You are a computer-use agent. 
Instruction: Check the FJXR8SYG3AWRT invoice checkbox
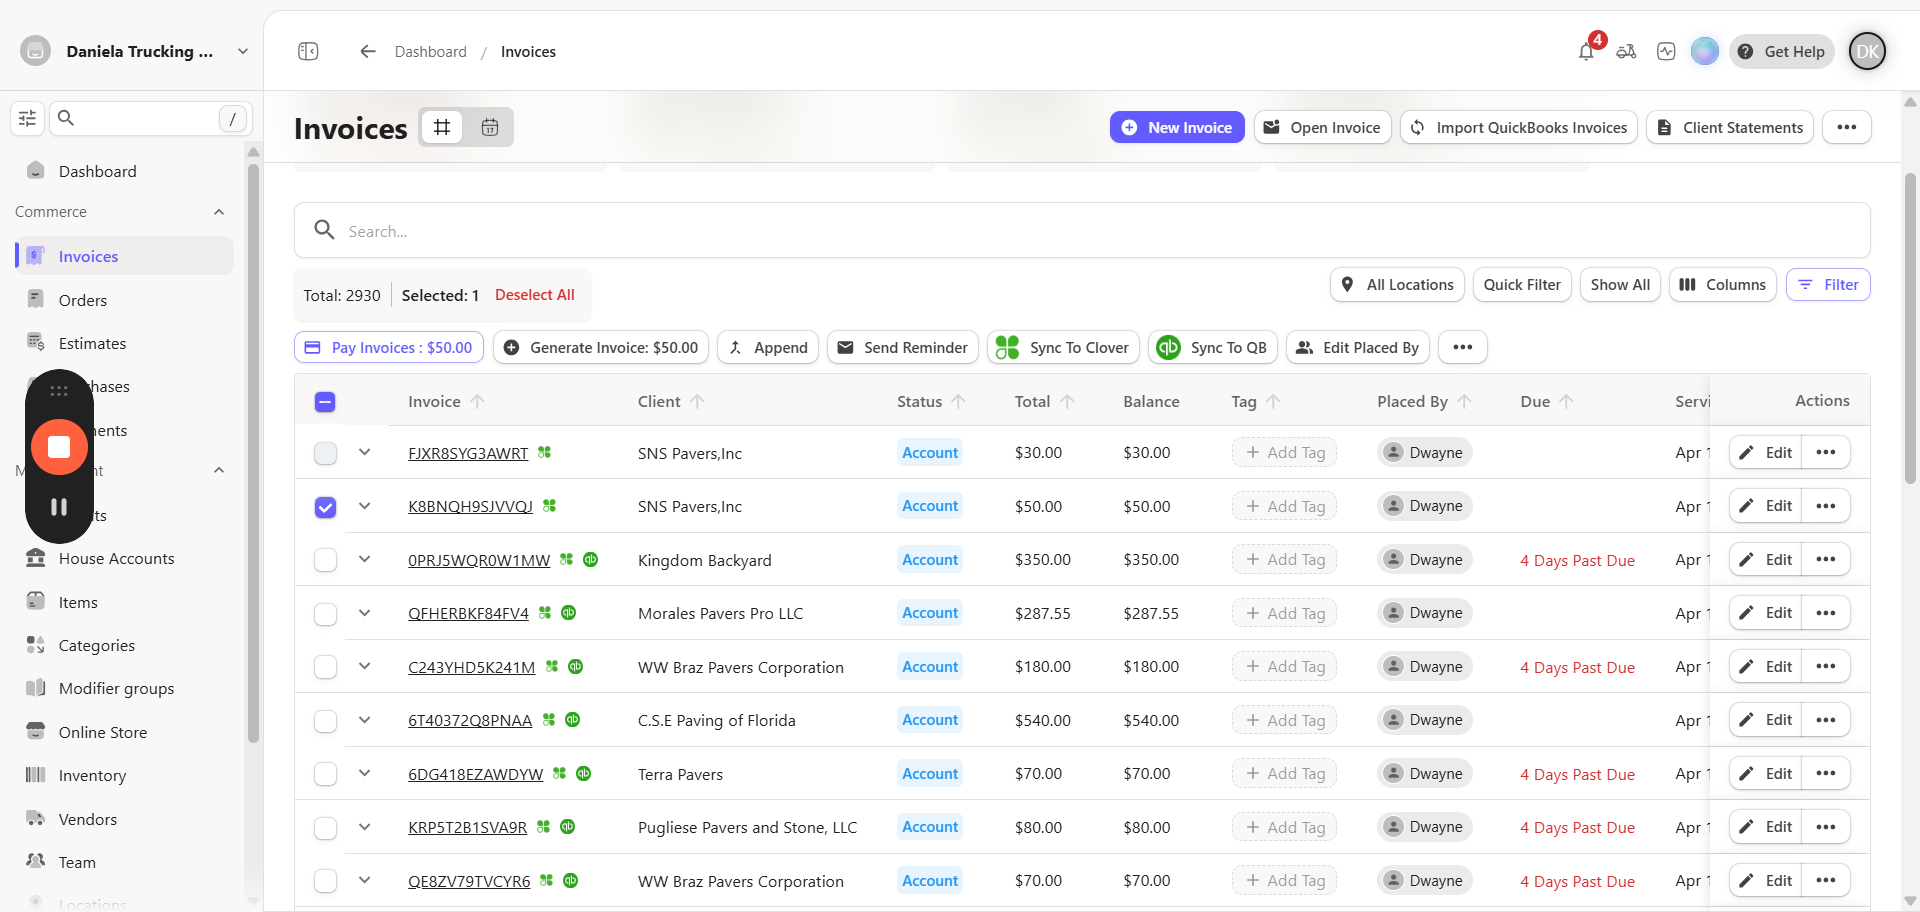pos(325,453)
